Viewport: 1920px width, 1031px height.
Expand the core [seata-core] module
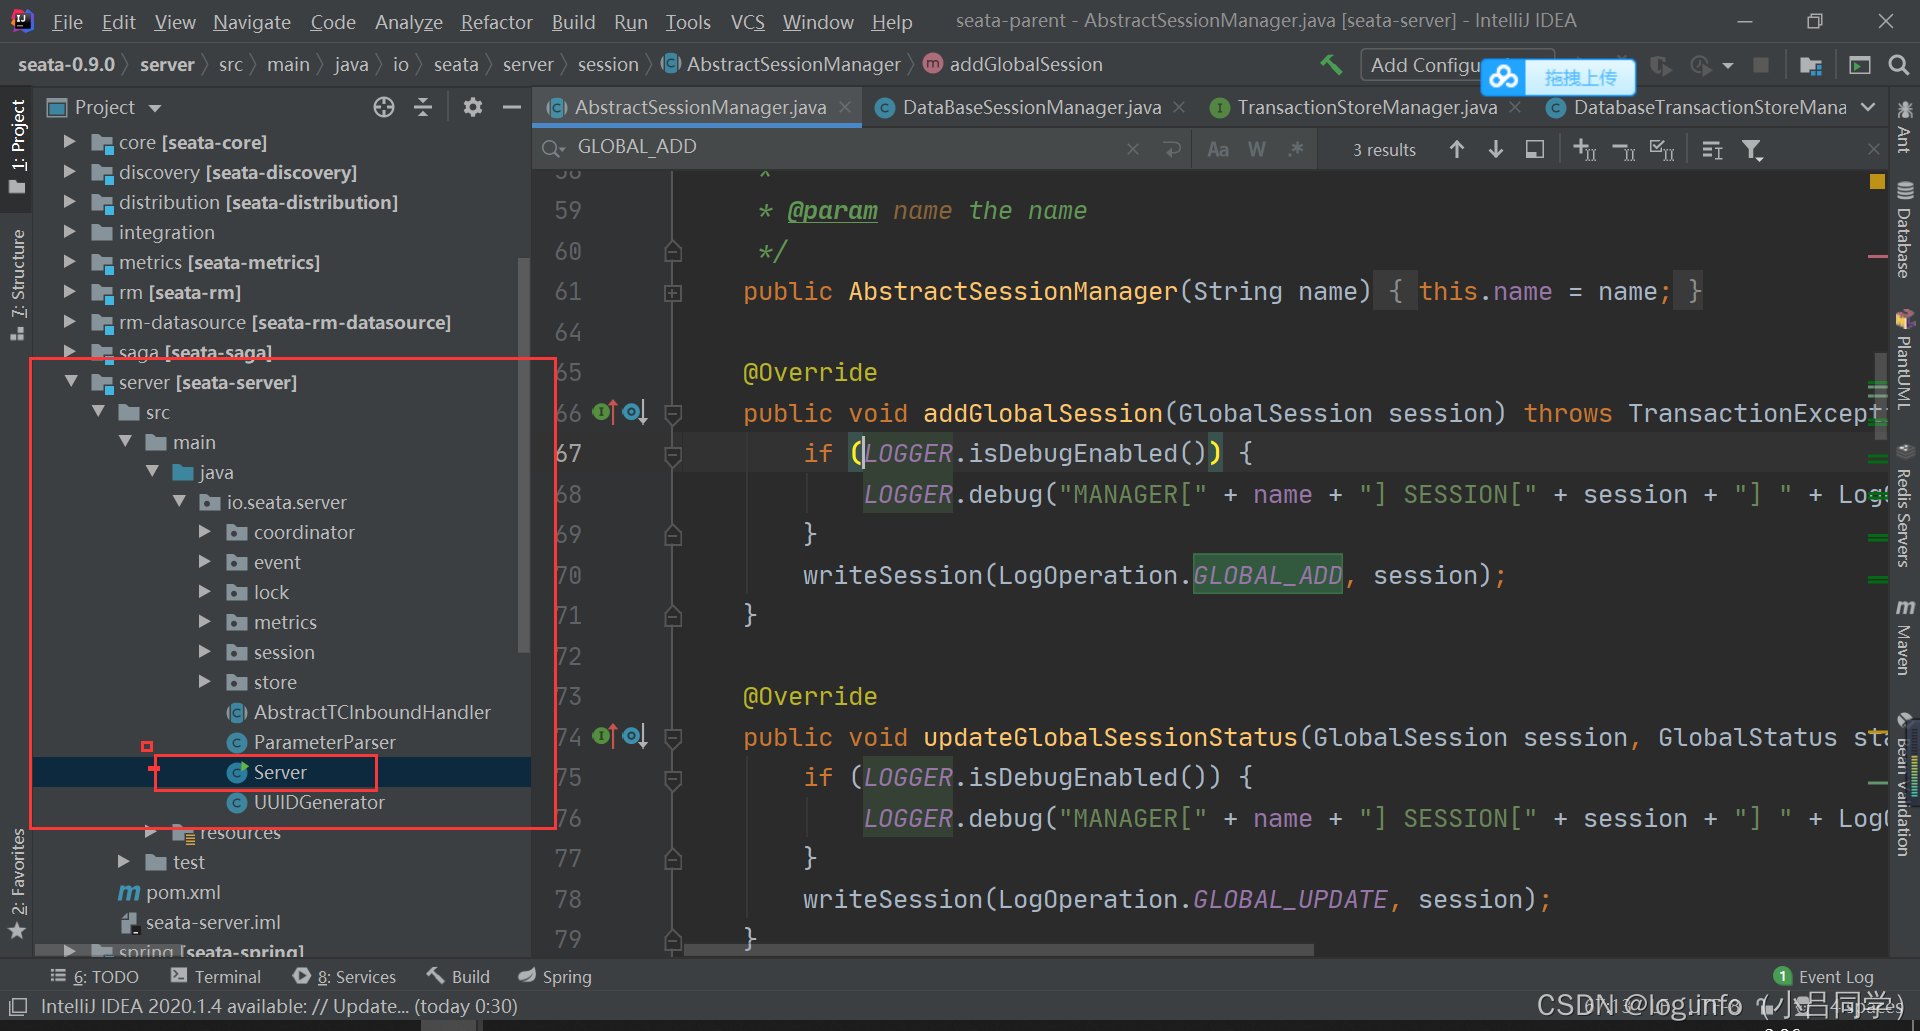pyautogui.click(x=70, y=142)
